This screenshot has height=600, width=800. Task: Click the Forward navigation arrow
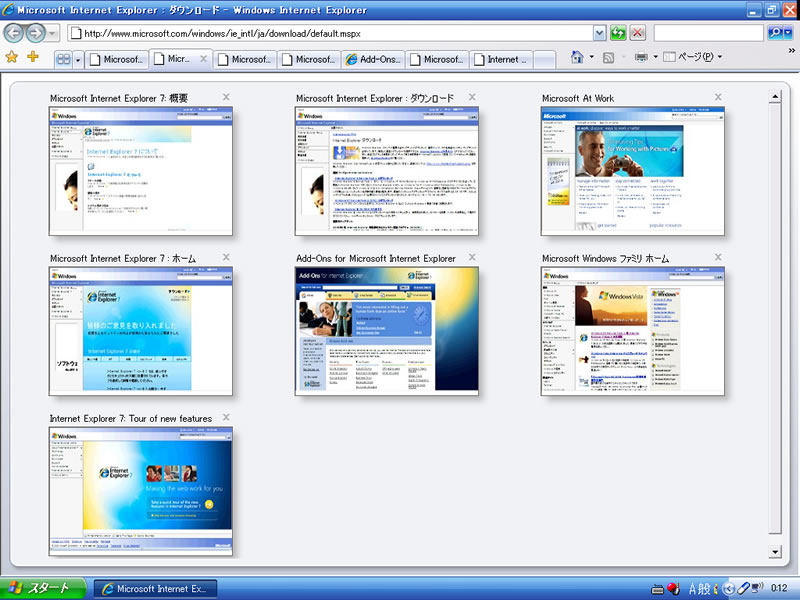[x=36, y=34]
